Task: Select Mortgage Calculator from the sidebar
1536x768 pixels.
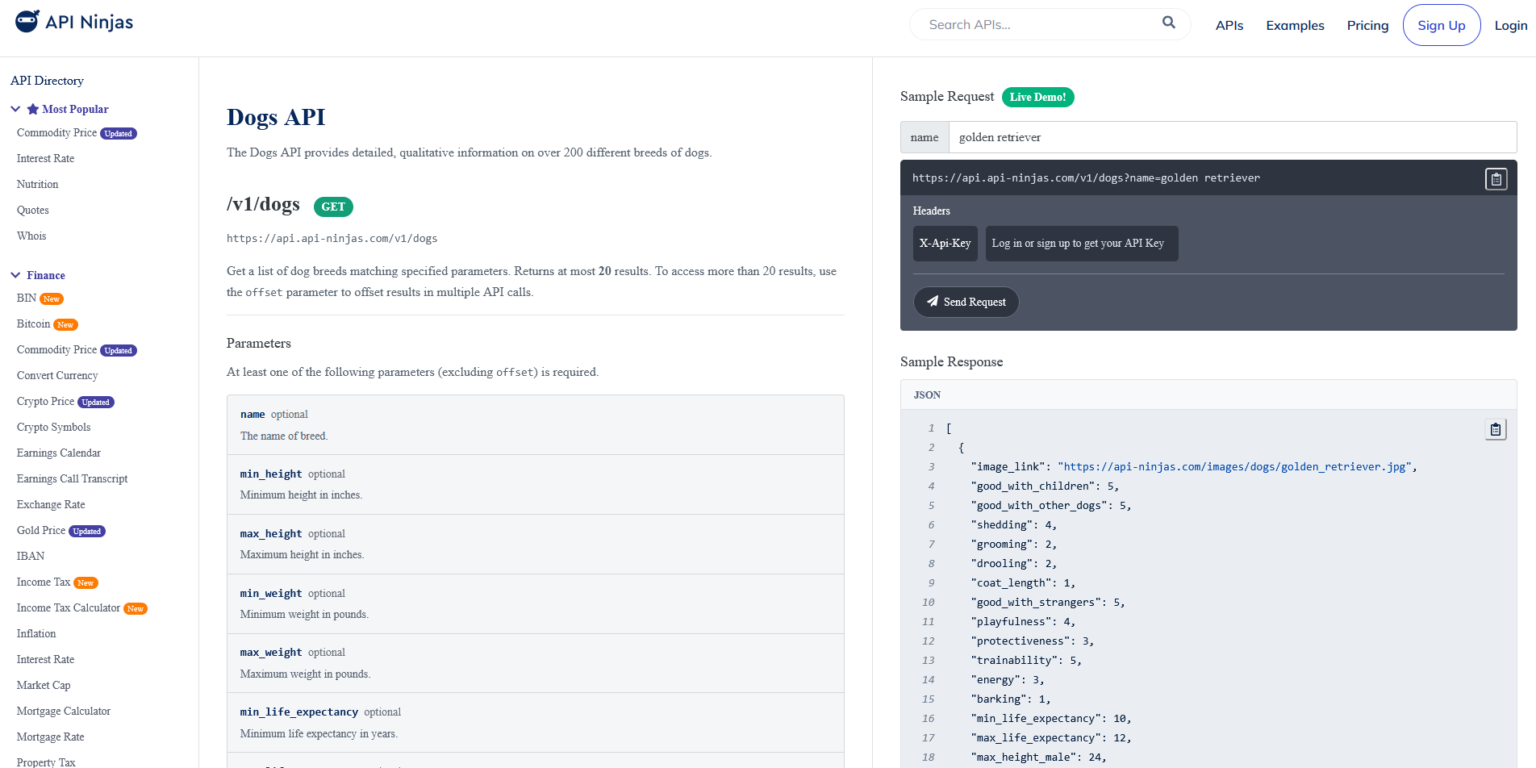Action: tap(63, 711)
